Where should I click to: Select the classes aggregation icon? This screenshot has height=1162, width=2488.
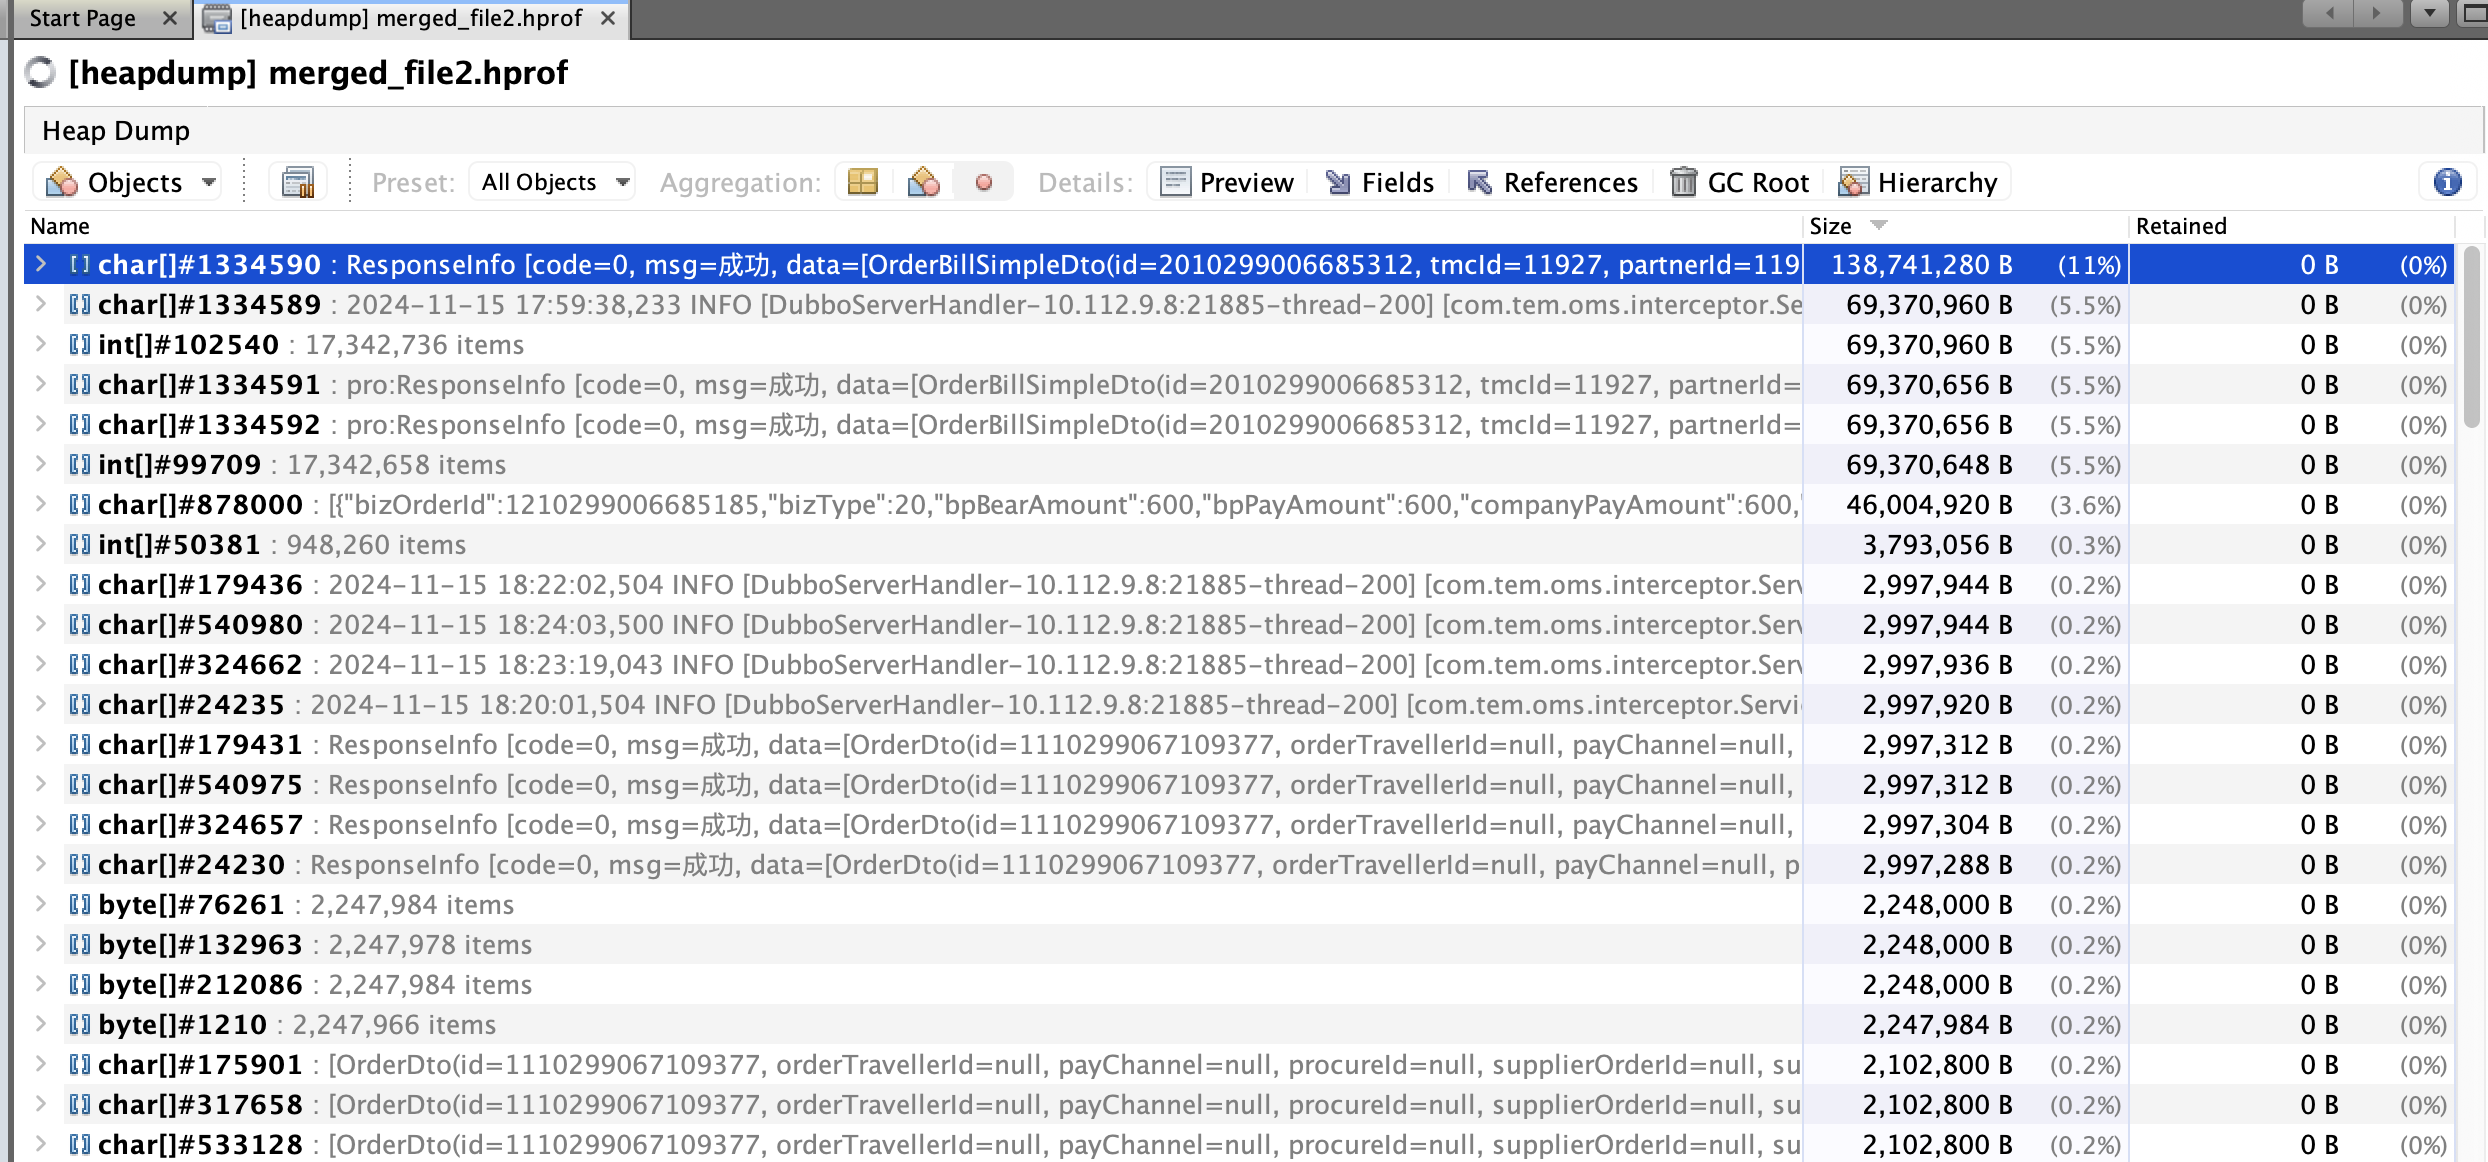[923, 182]
